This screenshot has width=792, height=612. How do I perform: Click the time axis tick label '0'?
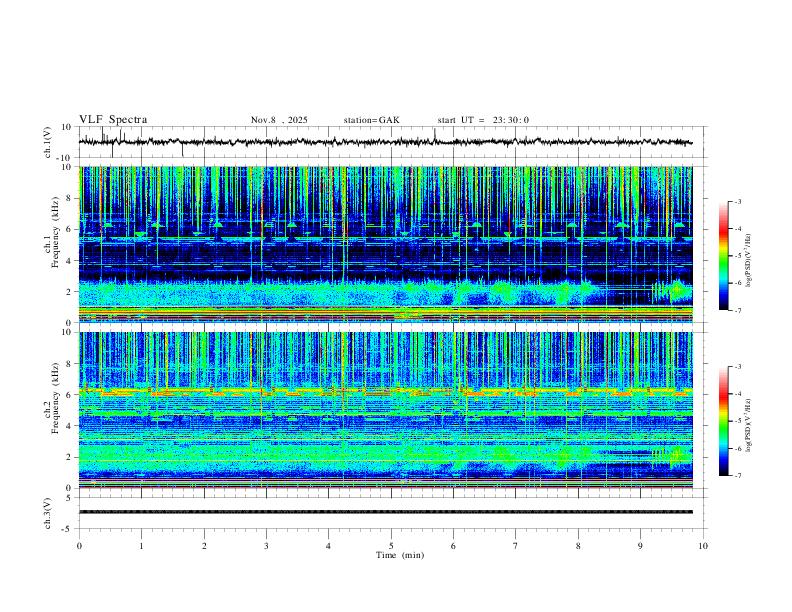pyautogui.click(x=79, y=546)
